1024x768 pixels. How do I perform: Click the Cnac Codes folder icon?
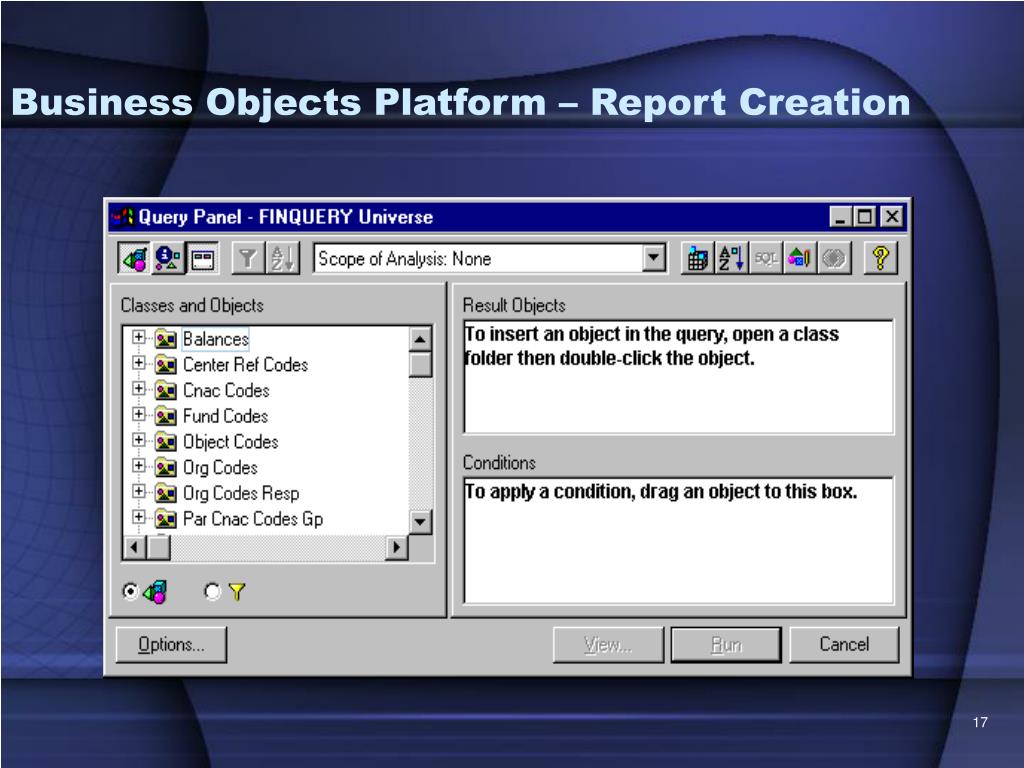point(166,391)
